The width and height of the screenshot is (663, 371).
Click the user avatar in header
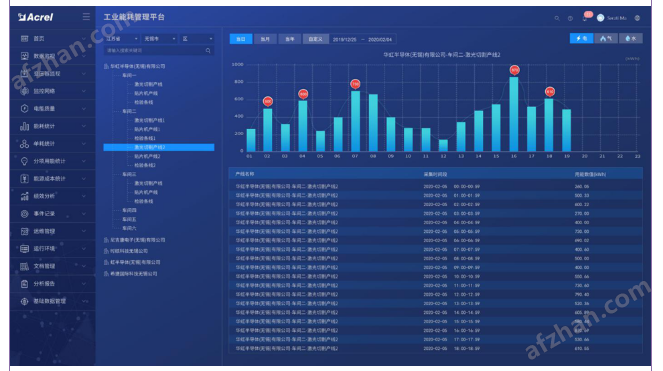[600, 18]
